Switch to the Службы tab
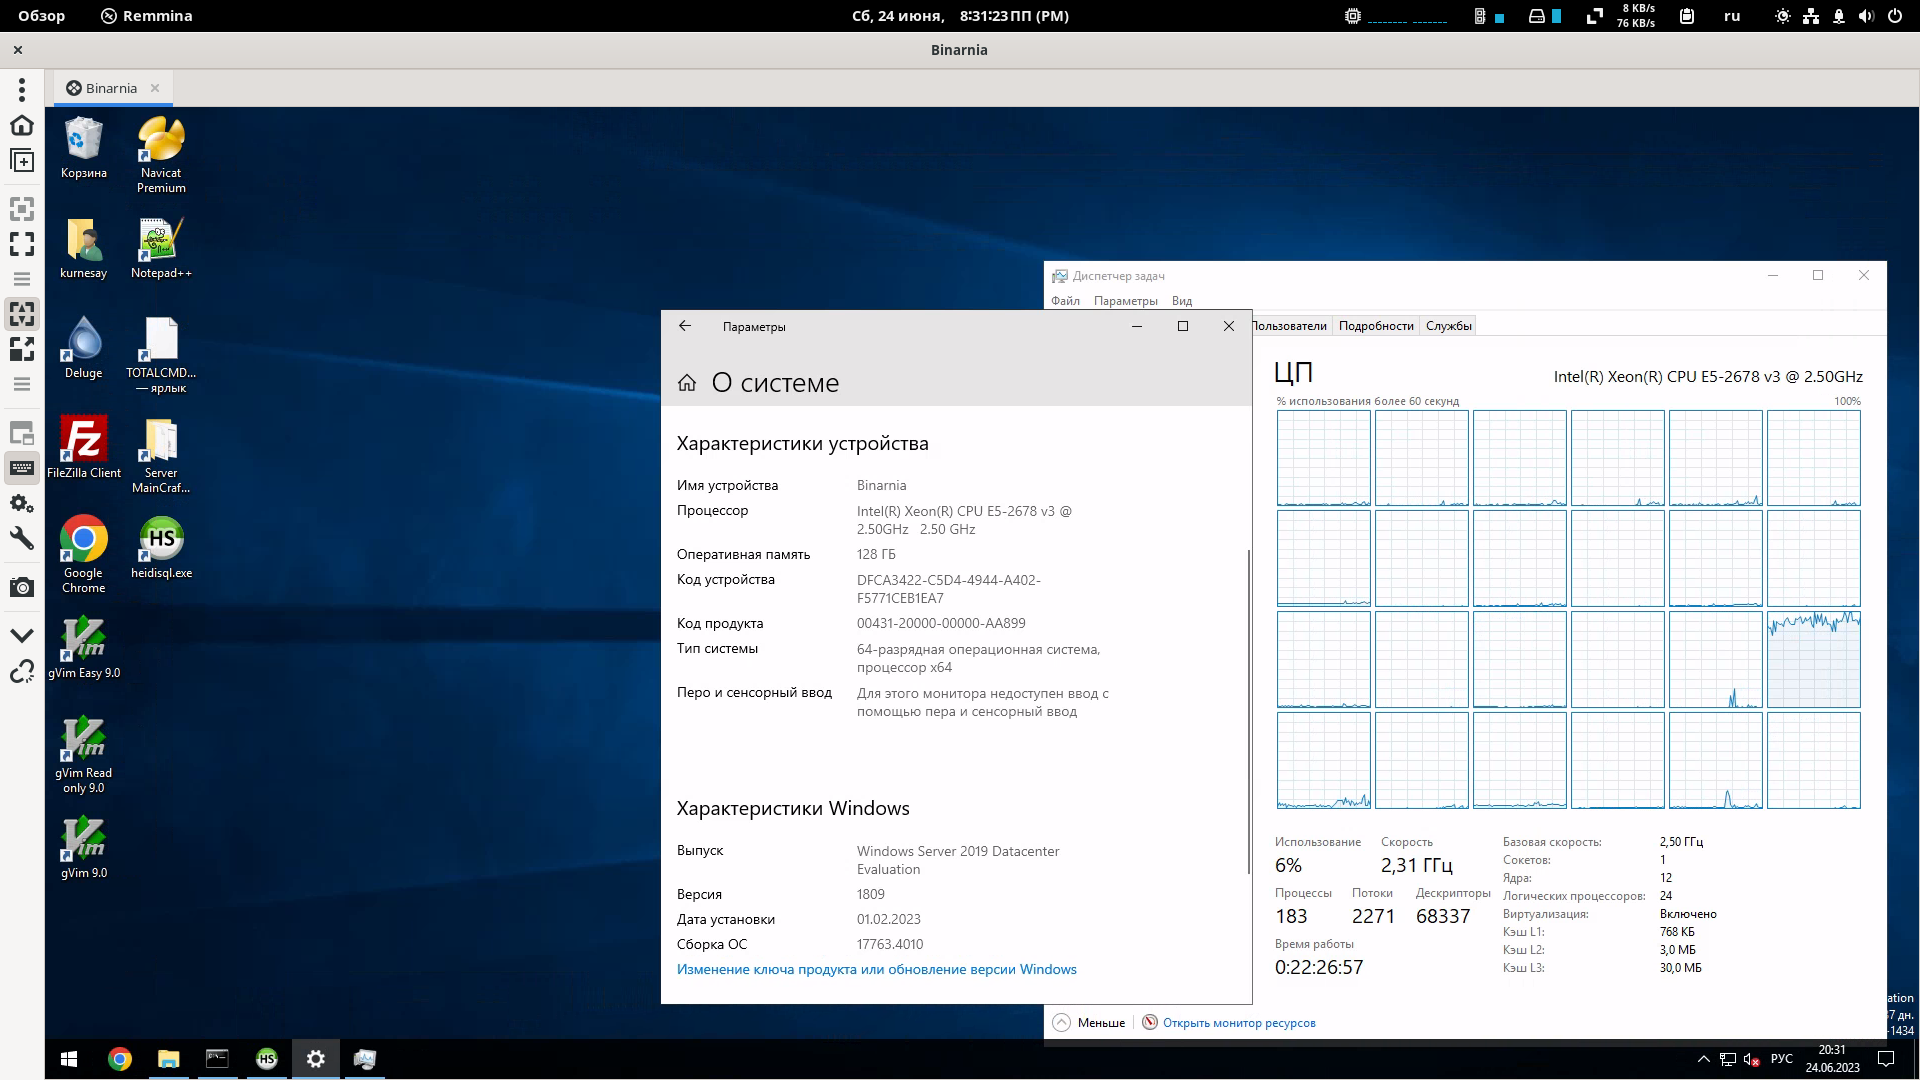This screenshot has height=1080, width=1920. 1448,326
